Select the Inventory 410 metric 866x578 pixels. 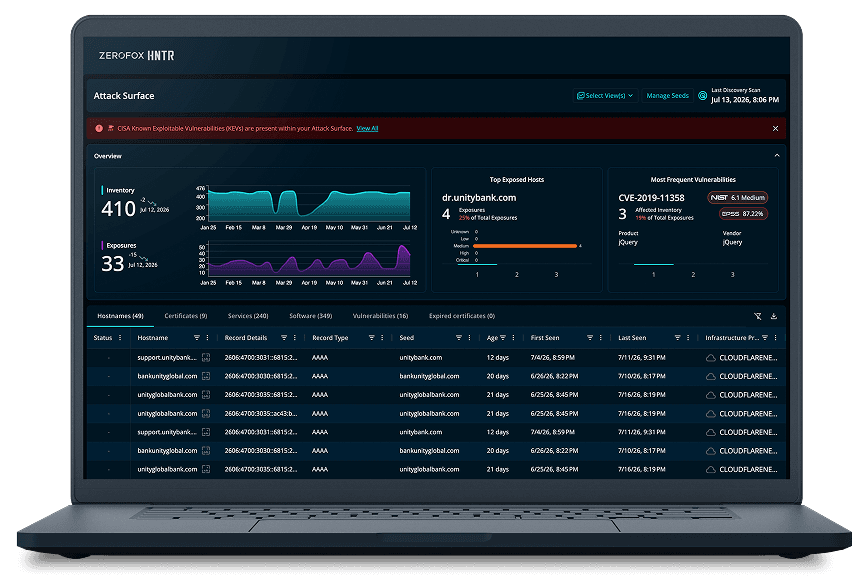coord(118,209)
